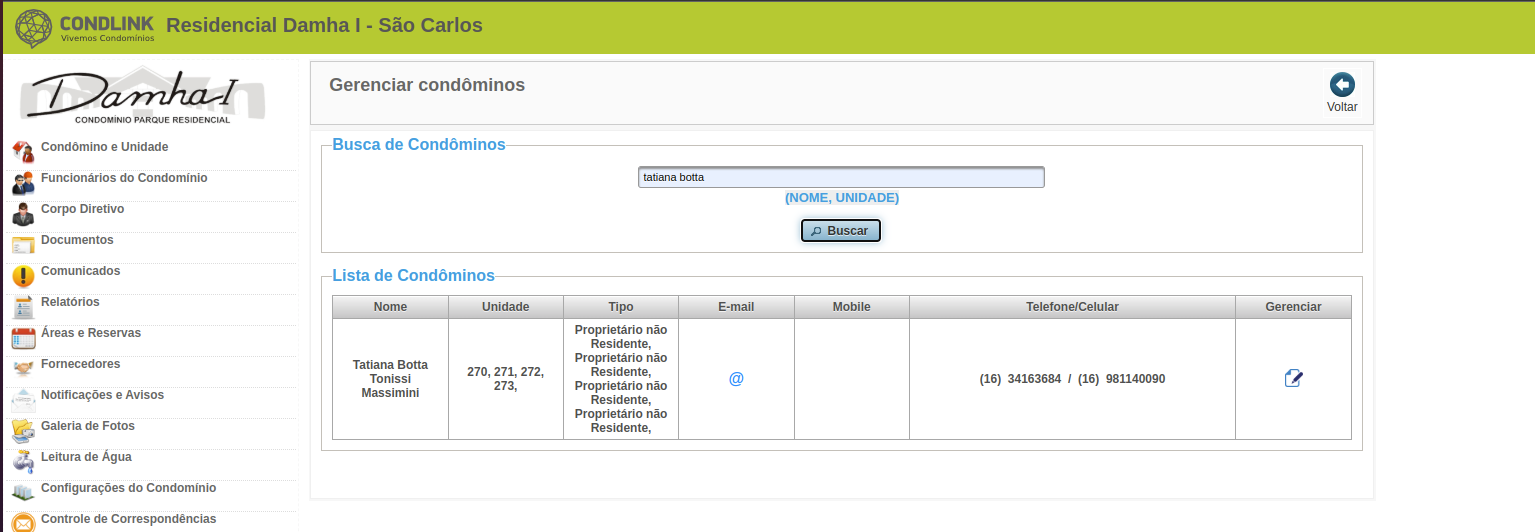Click the Galeria de Fotos icon
This screenshot has width=1535, height=532.
23,431
